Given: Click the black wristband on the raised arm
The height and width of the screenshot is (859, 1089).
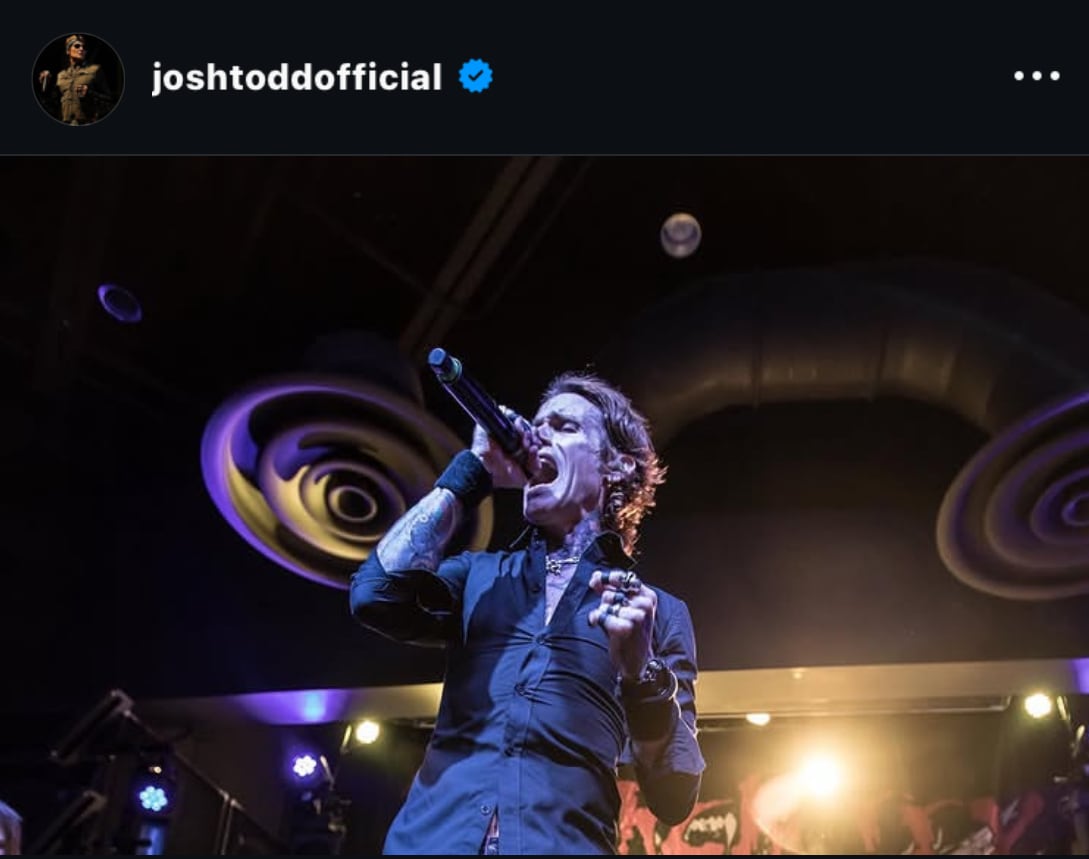Looking at the screenshot, I should (x=465, y=477).
